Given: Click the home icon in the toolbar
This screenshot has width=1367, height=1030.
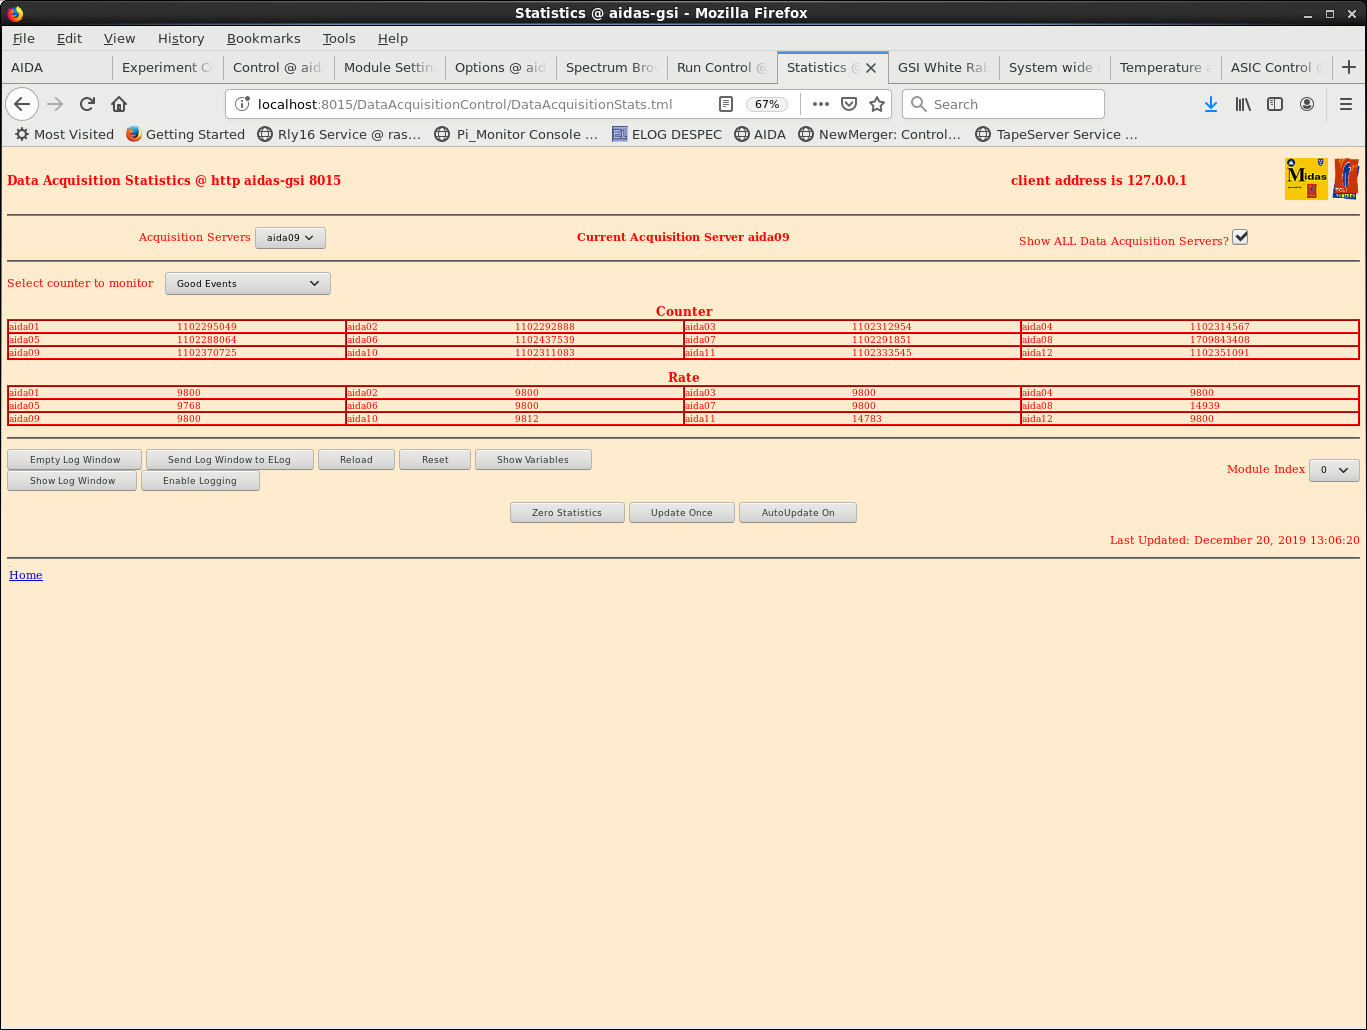Looking at the screenshot, I should 119,104.
